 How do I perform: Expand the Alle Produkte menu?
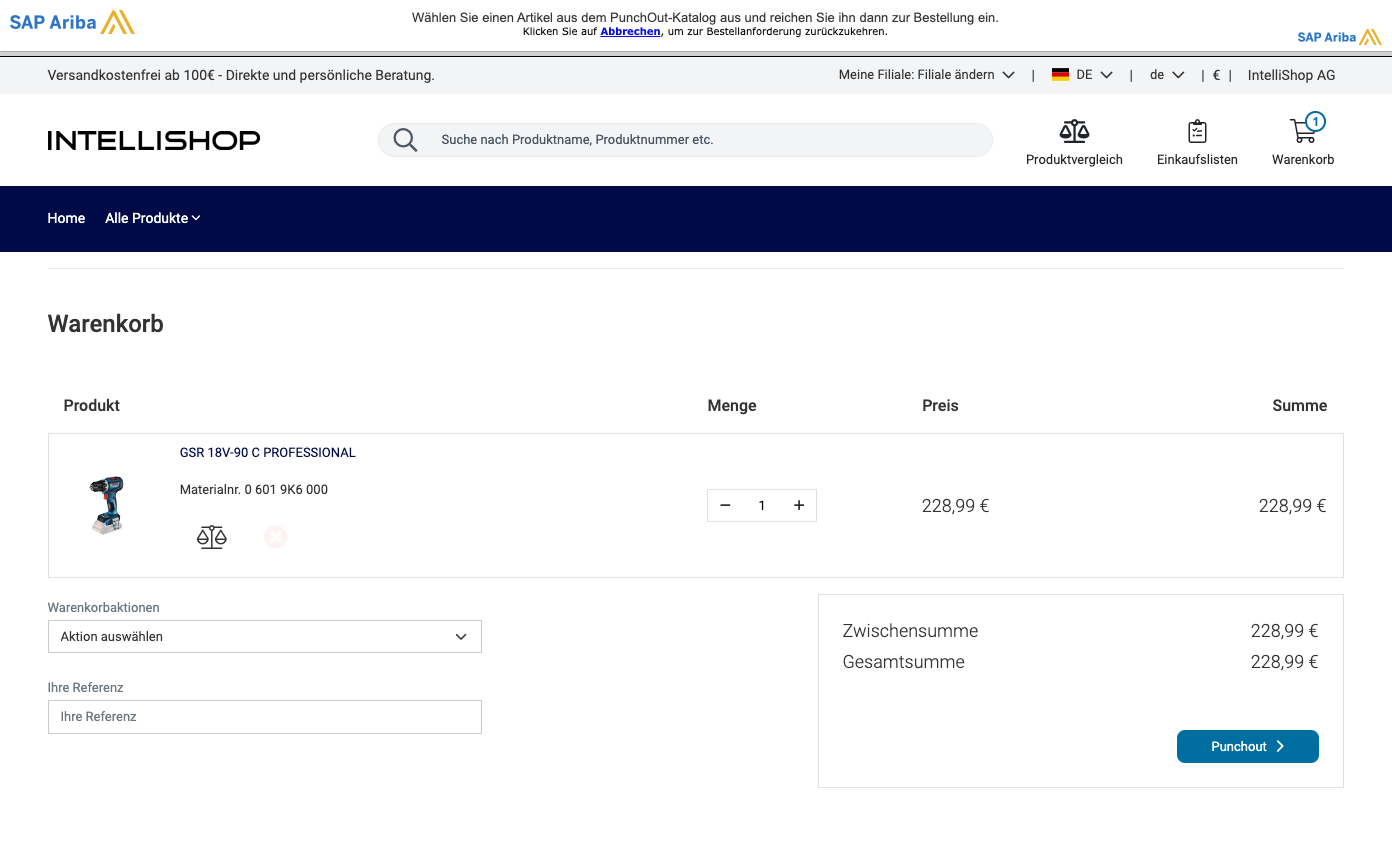[x=153, y=218]
